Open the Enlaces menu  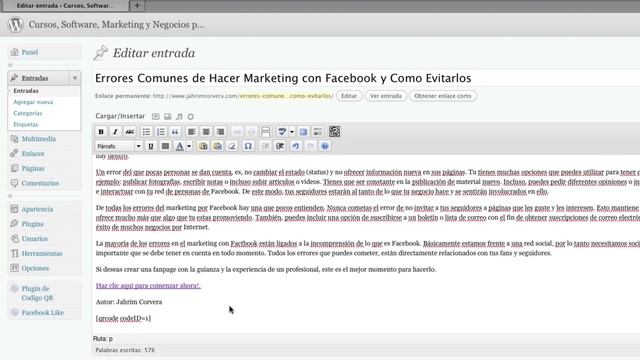point(33,153)
